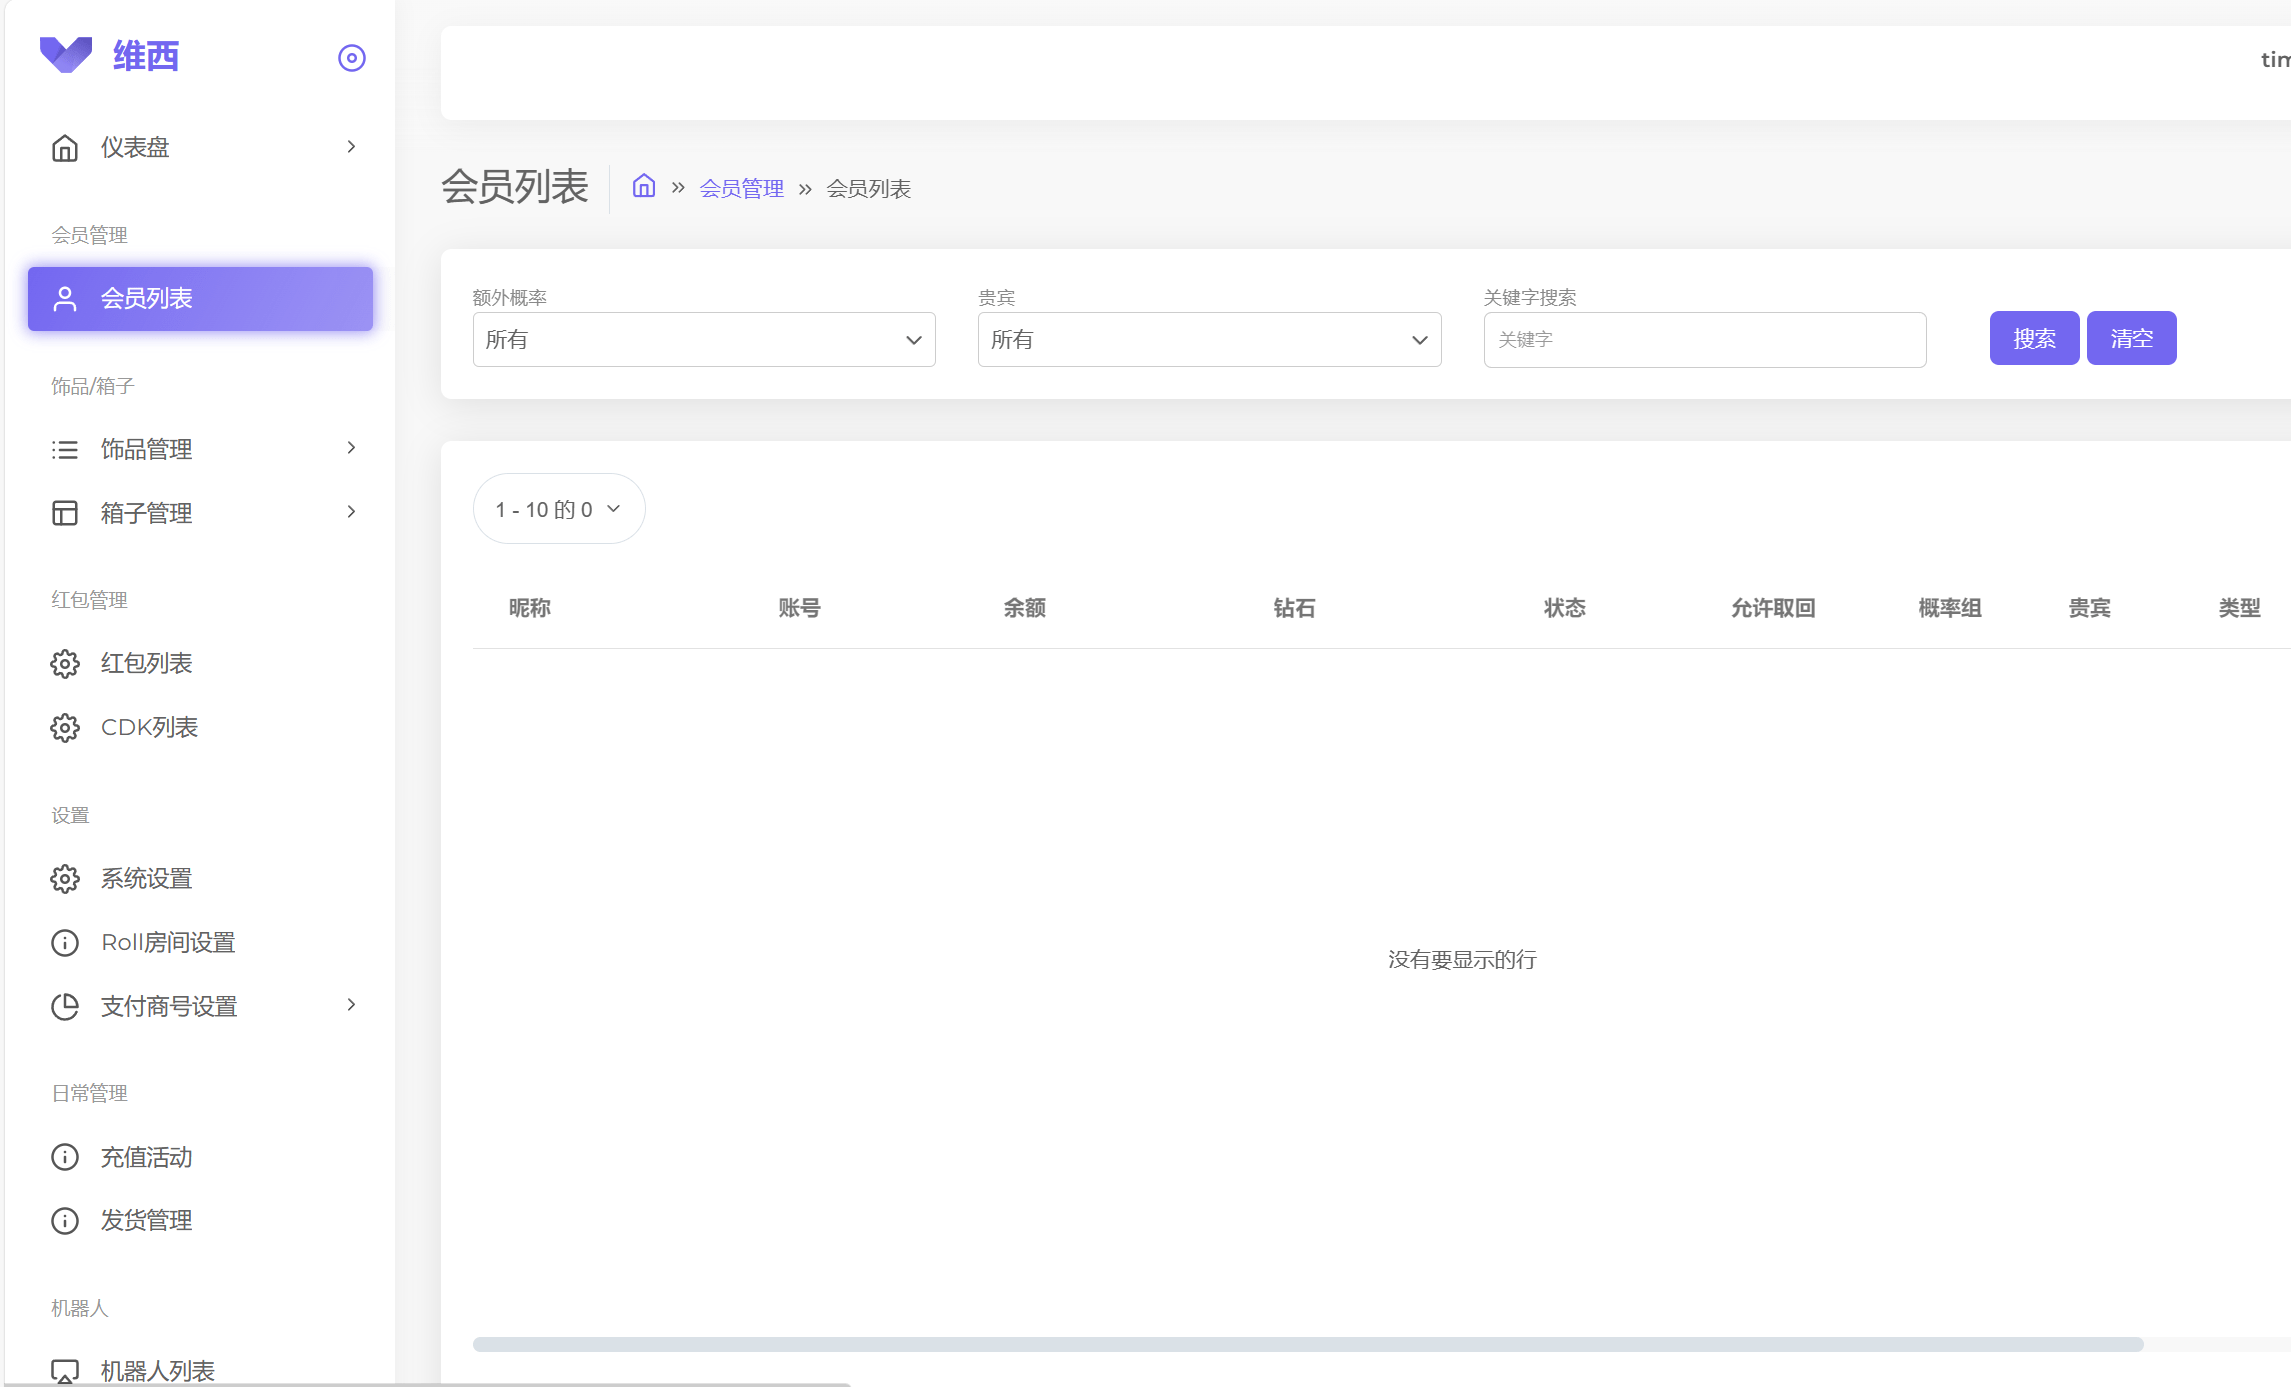Open 系统设置 via its settings icon

tap(64, 878)
